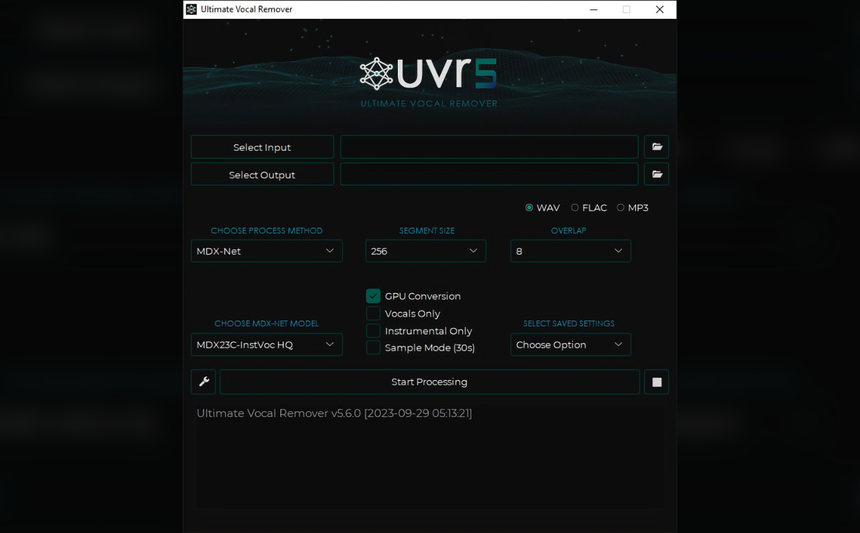Open output folder browse icon
The image size is (860, 533).
coord(657,174)
